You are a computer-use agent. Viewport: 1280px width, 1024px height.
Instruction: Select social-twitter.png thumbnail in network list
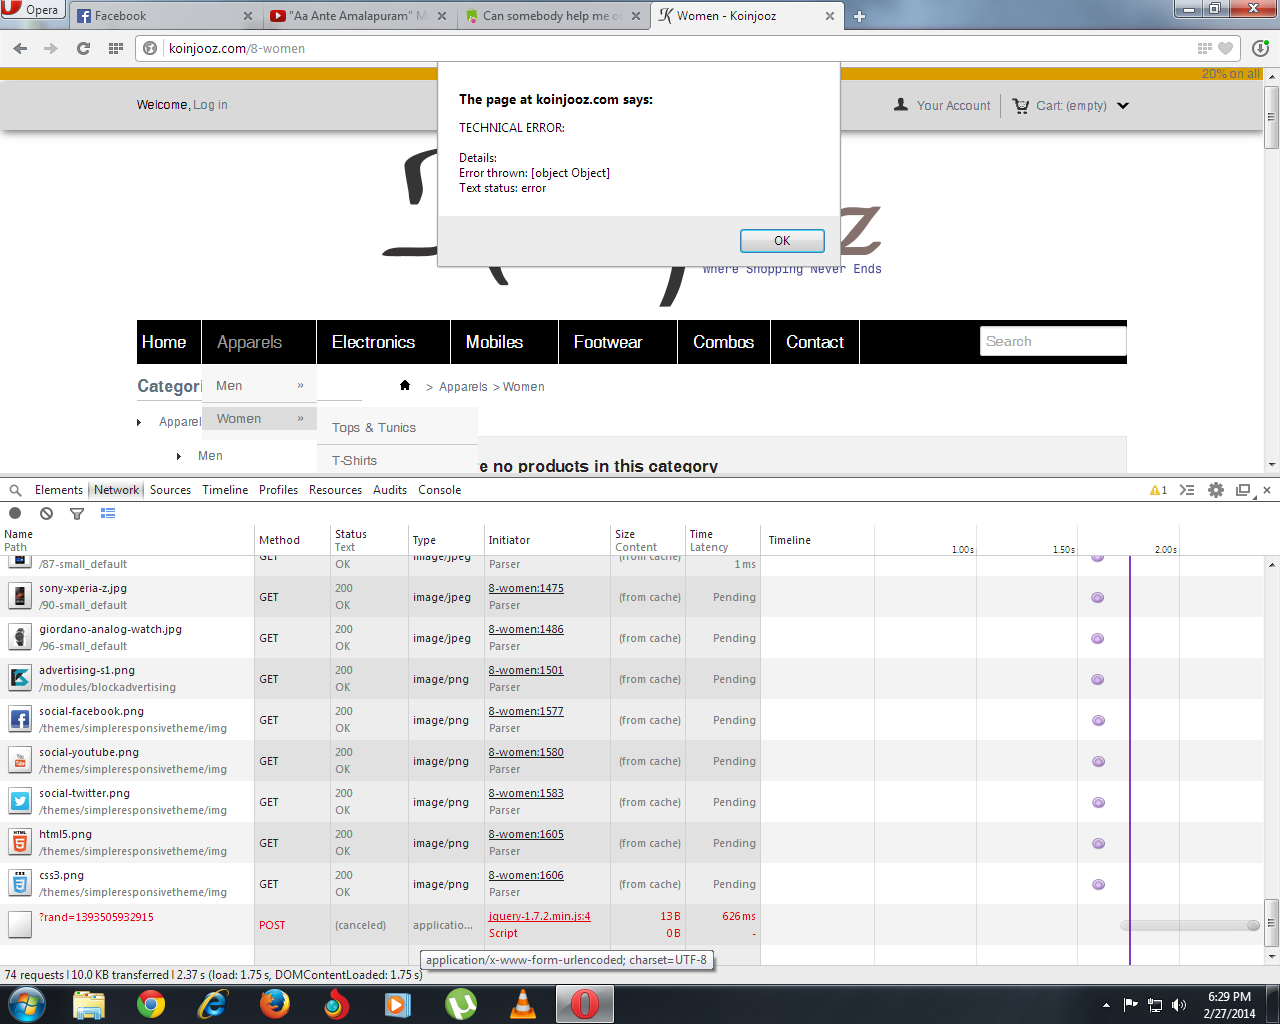pyautogui.click(x=20, y=802)
